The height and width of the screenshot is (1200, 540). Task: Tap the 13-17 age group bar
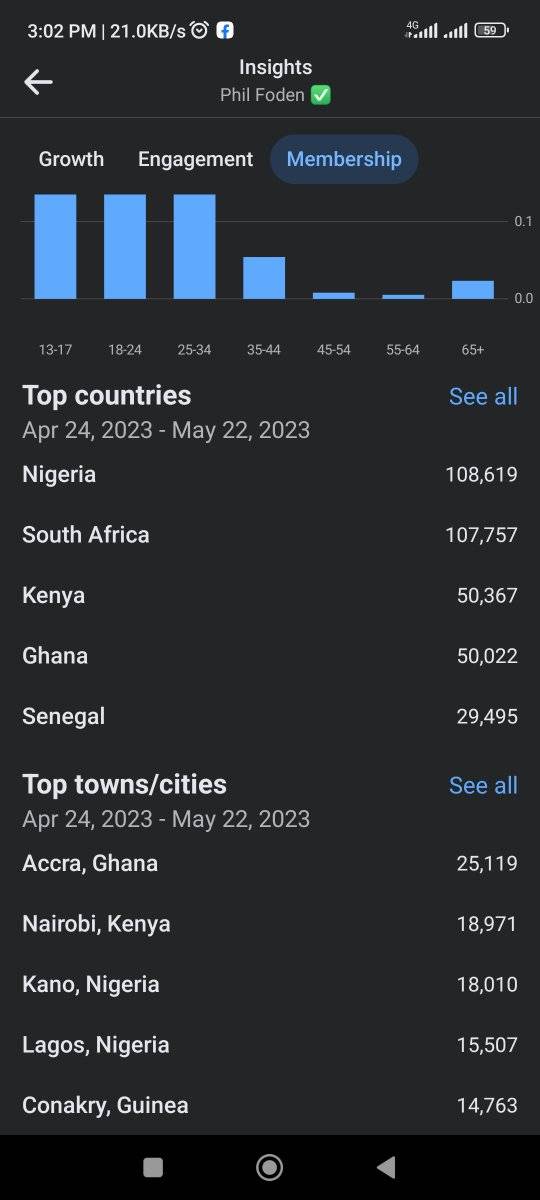(55, 246)
